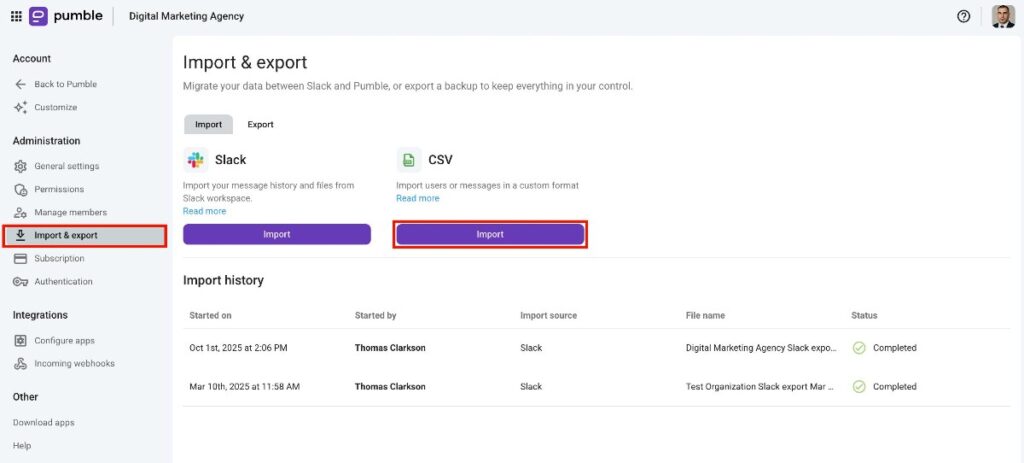Click the Import history heading

(223, 280)
